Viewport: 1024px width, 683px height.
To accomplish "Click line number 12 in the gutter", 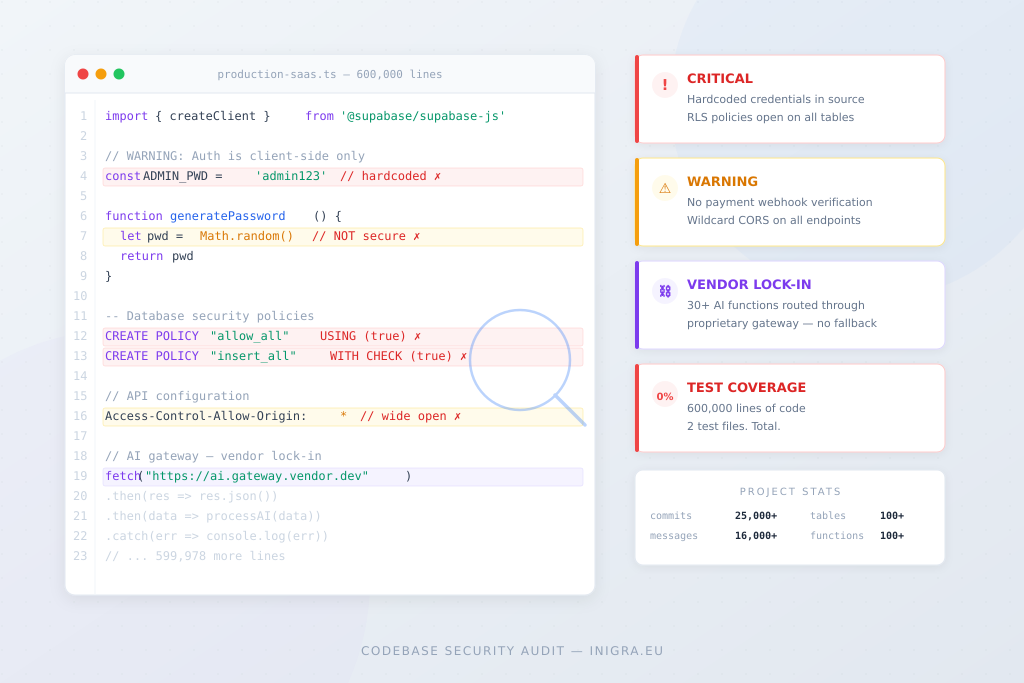I will point(79,336).
